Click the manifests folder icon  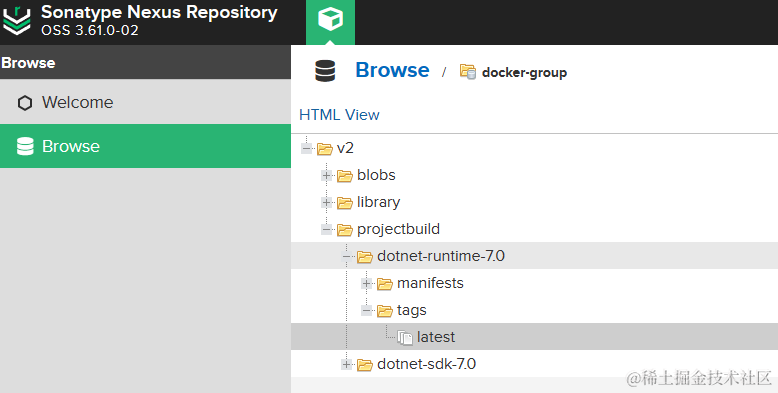[x=385, y=283]
